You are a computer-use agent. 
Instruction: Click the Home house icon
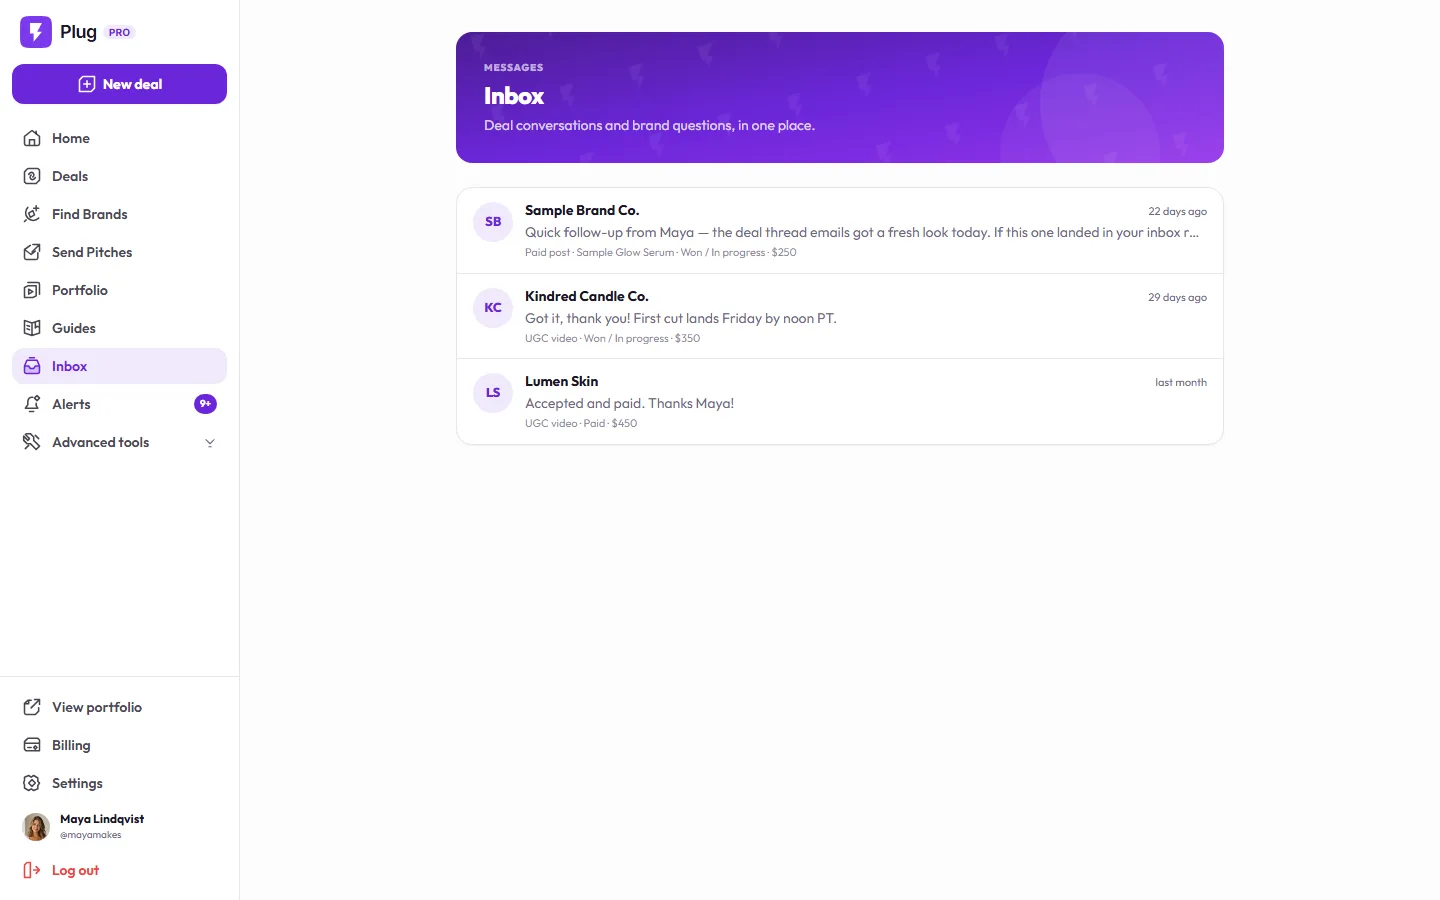coord(32,138)
